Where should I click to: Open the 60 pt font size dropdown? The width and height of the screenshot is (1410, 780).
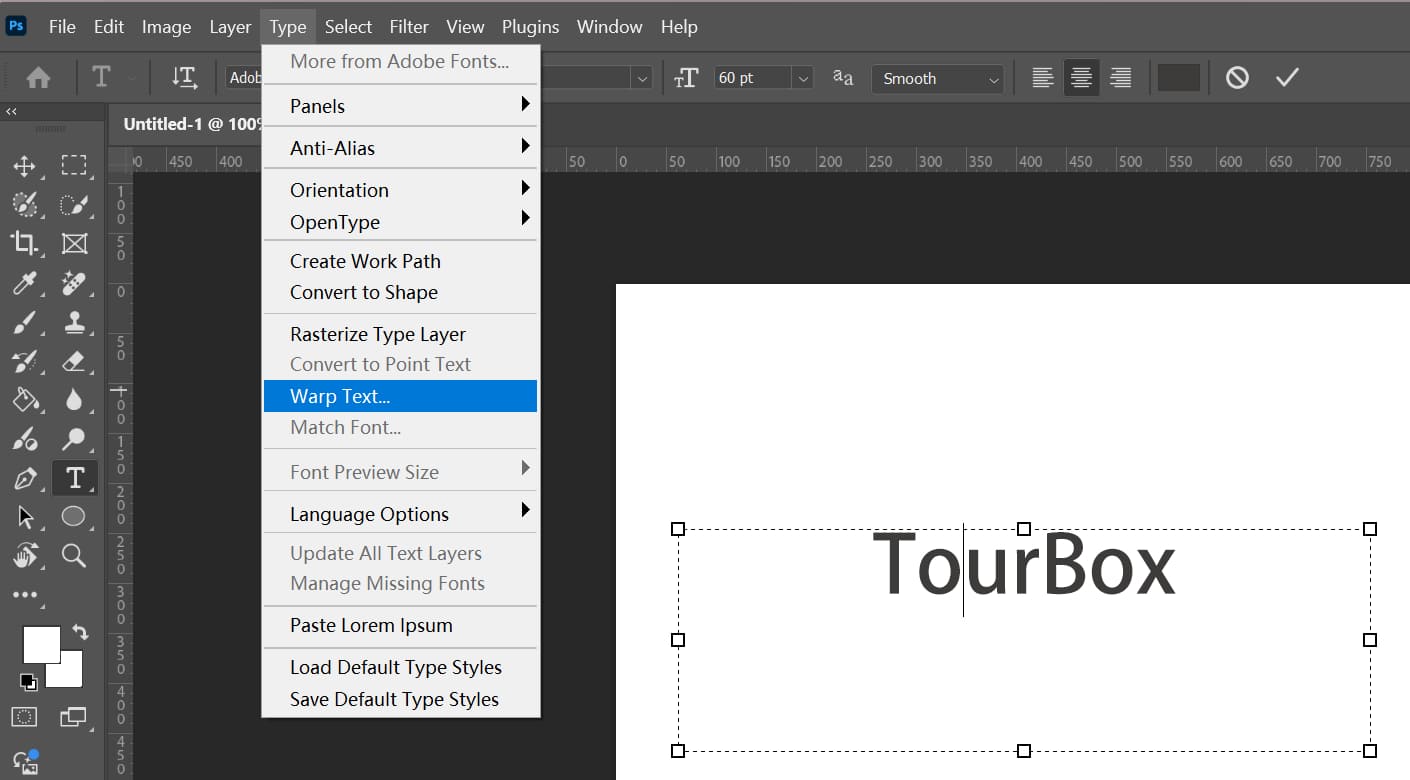tap(803, 78)
